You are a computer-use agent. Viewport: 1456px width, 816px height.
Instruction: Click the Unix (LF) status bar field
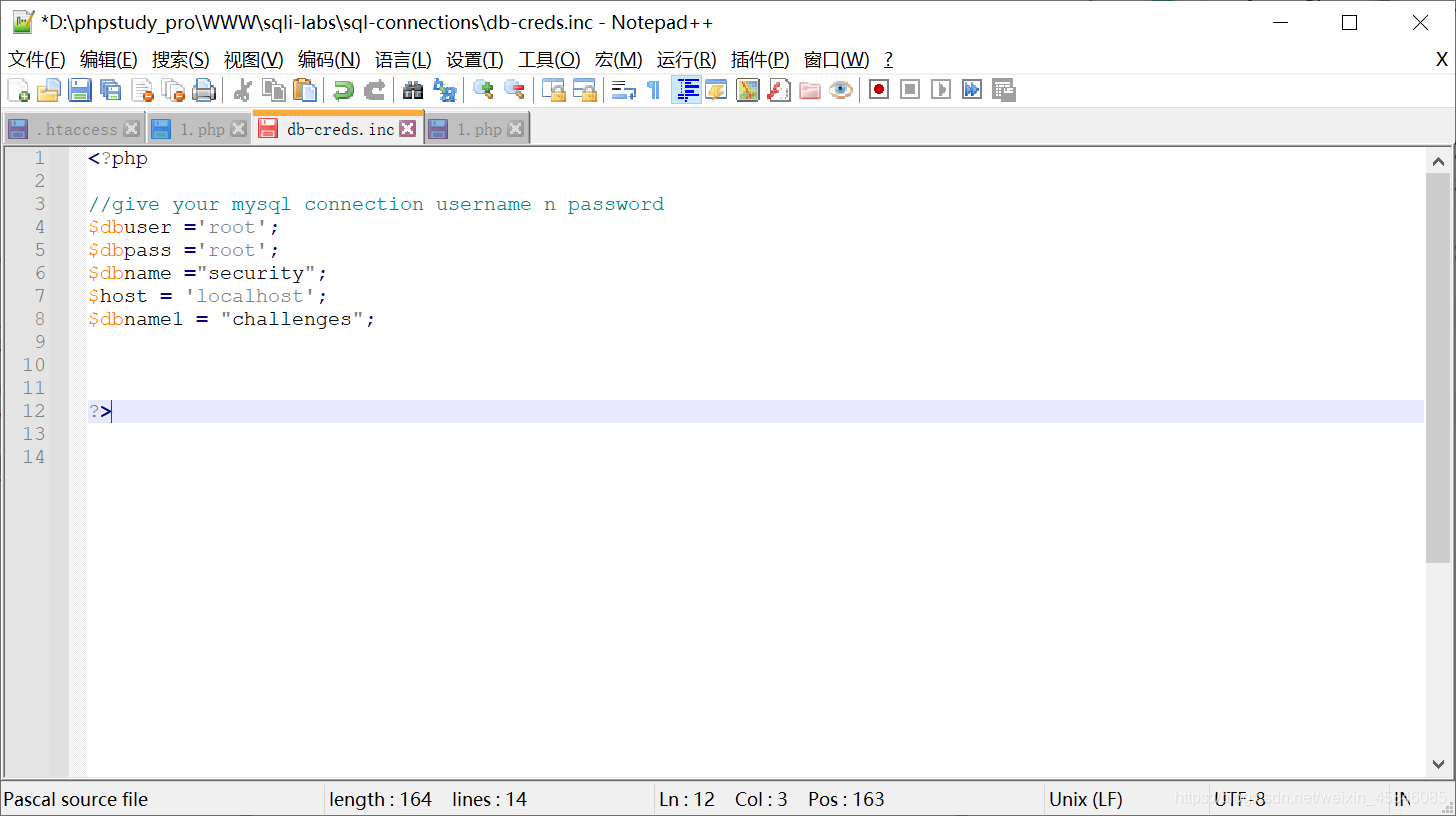coord(1085,799)
